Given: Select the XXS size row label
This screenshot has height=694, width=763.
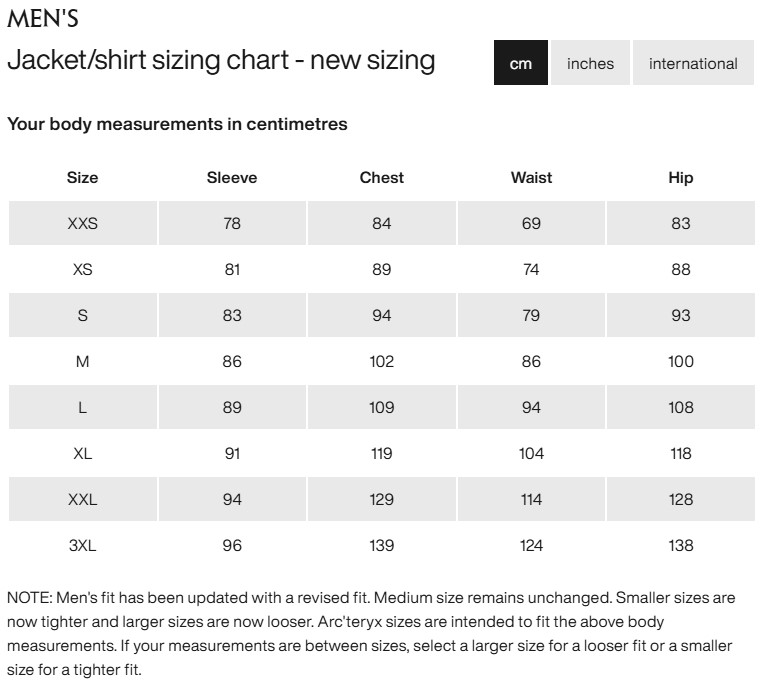Looking at the screenshot, I should tap(83, 224).
